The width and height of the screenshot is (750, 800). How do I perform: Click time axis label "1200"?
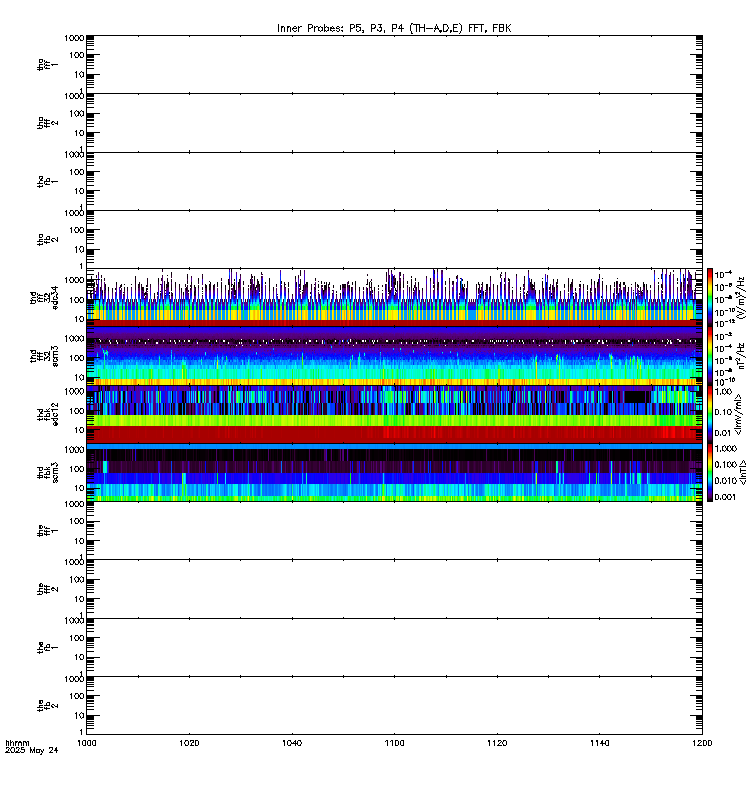coord(702,743)
